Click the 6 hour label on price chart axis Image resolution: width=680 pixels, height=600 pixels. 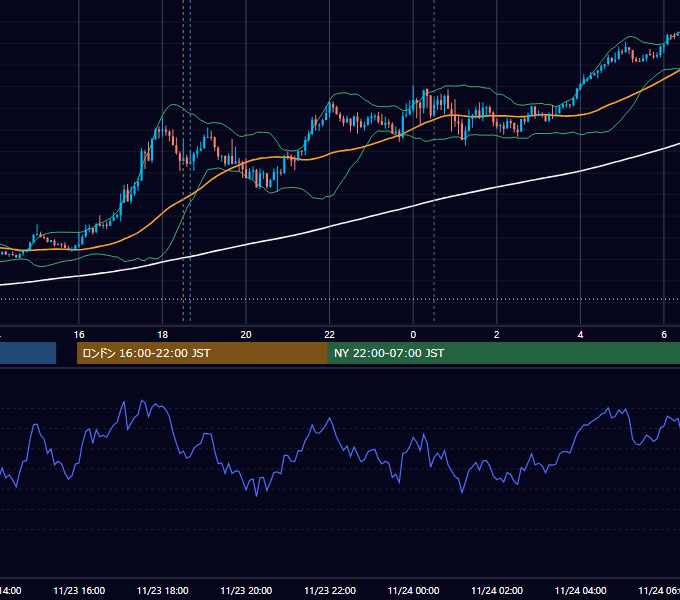tap(664, 335)
